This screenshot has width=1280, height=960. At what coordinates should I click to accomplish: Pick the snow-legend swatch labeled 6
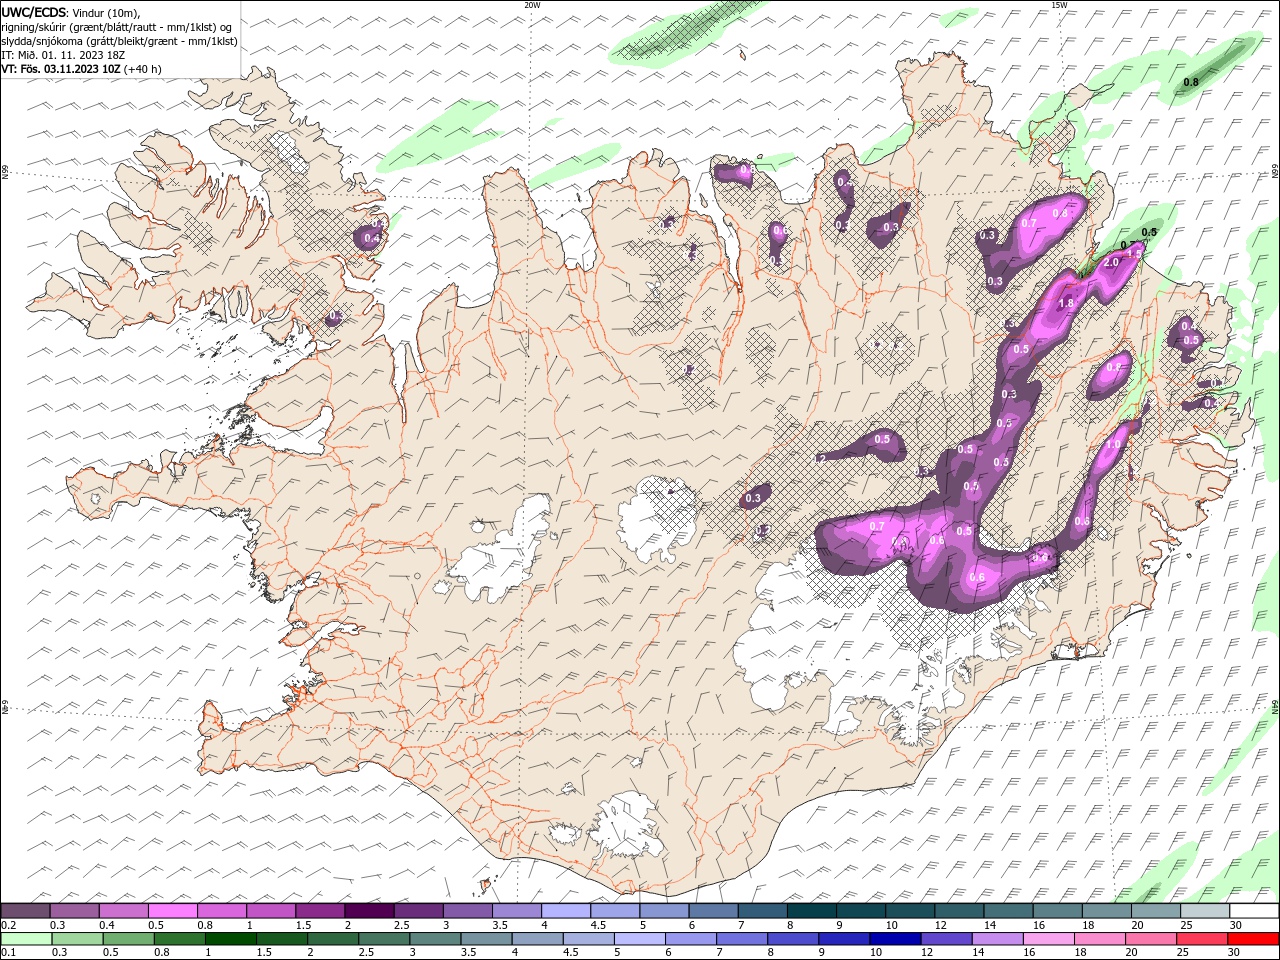713,911
